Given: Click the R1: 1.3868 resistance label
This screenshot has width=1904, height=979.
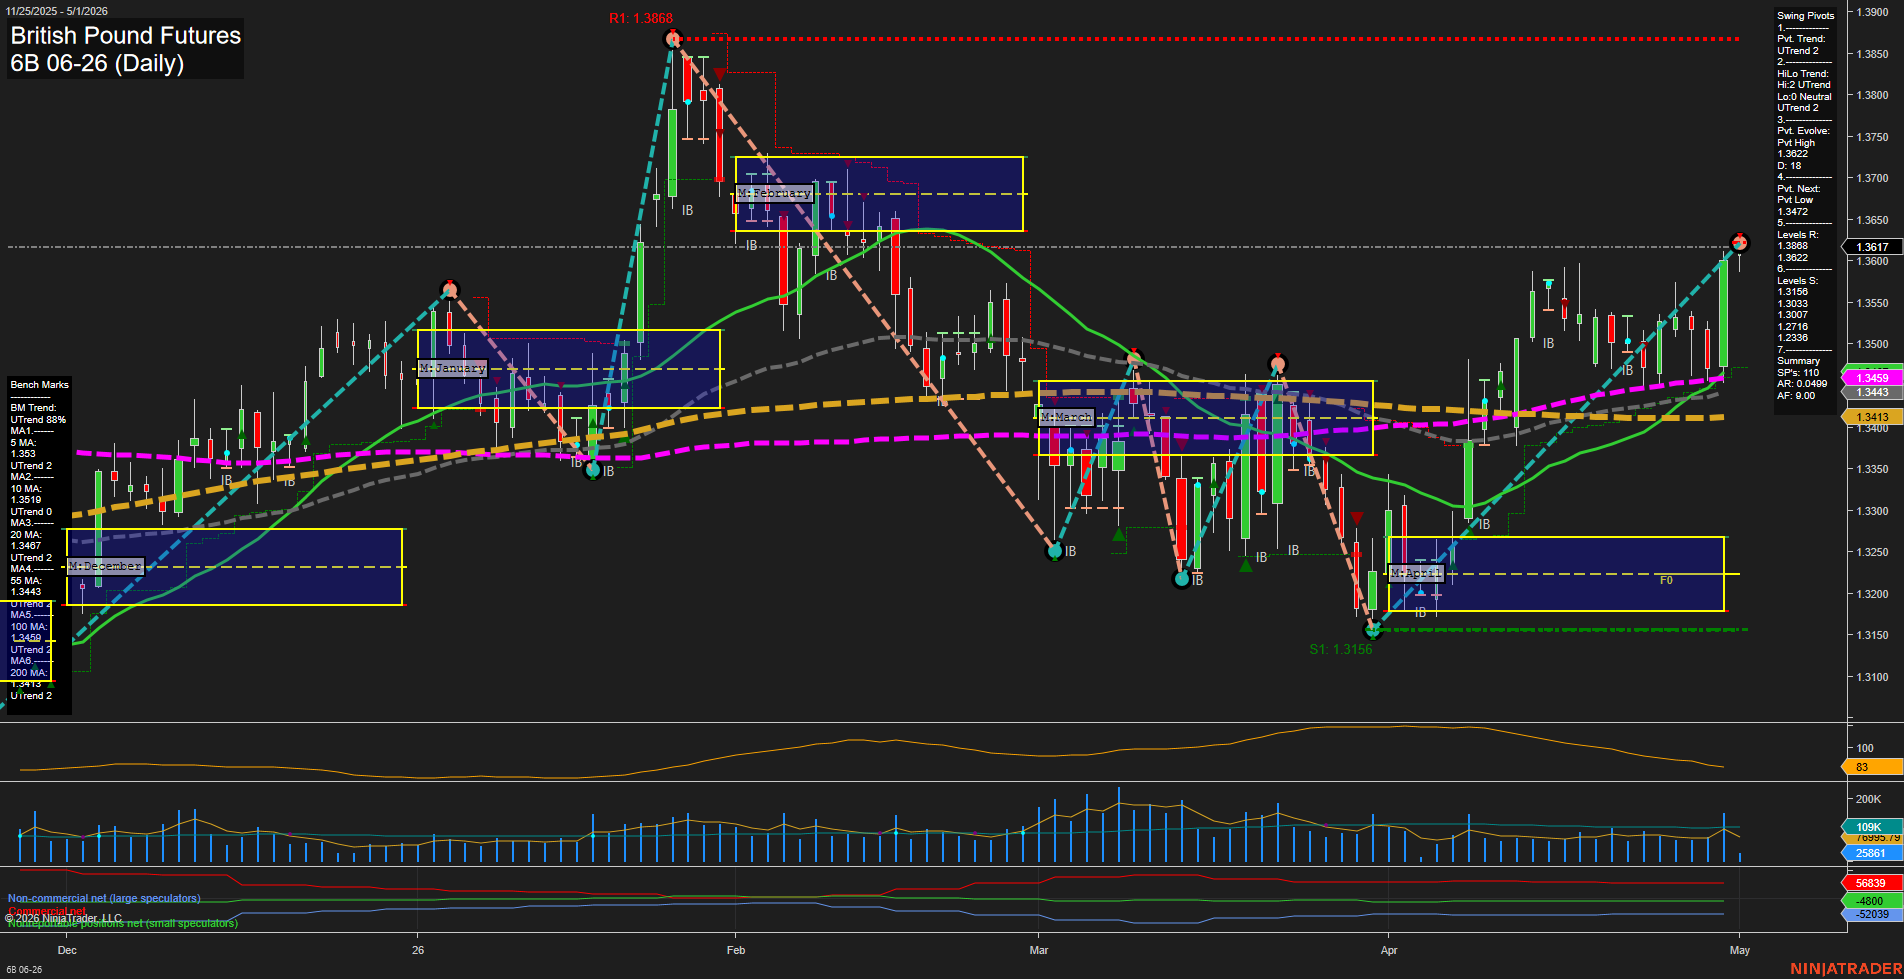Looking at the screenshot, I should (641, 19).
